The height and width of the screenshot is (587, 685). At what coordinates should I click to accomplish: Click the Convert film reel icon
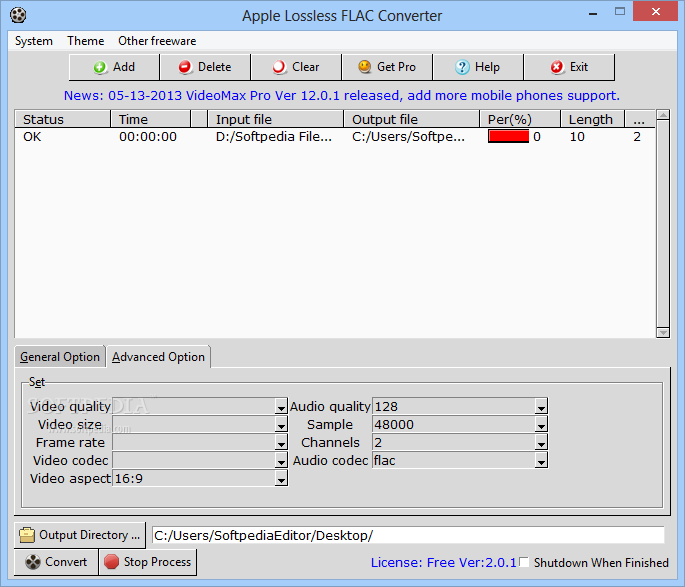pyautogui.click(x=33, y=562)
